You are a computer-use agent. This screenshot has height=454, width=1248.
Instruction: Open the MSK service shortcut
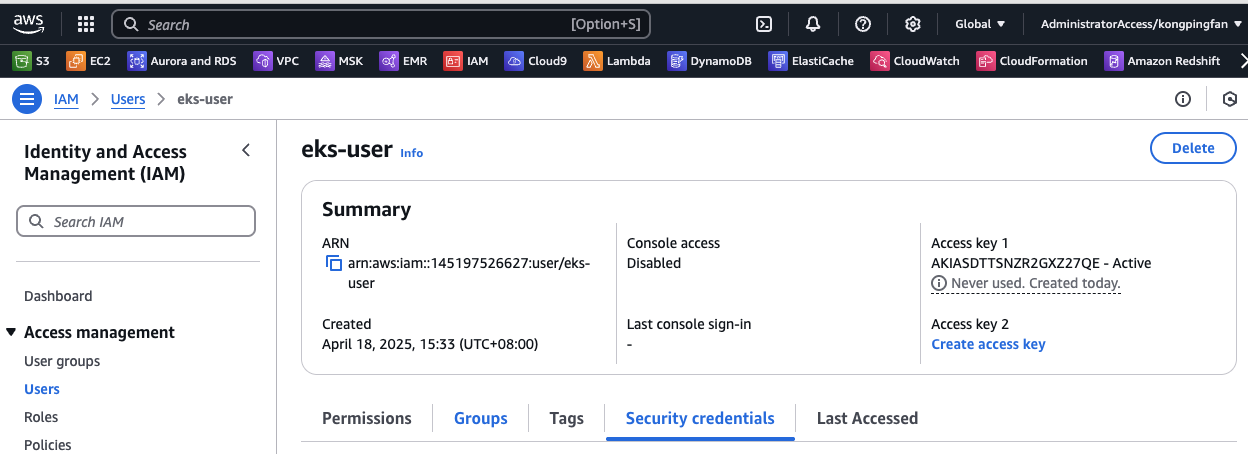point(340,61)
